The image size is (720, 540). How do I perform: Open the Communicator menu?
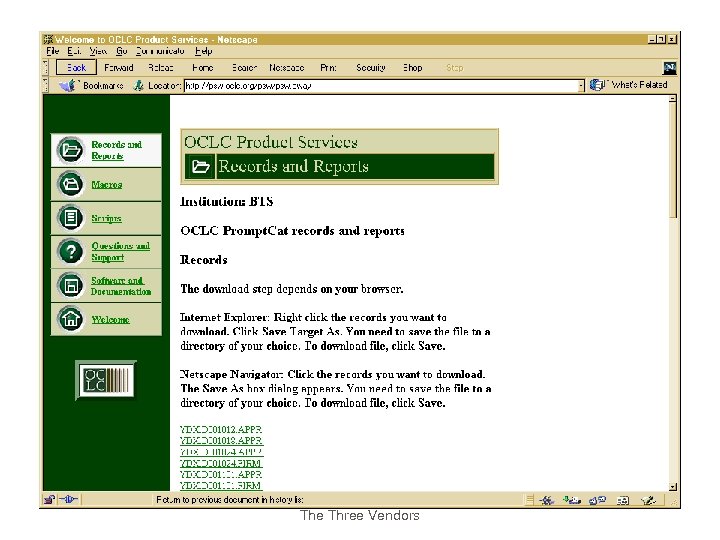click(160, 51)
